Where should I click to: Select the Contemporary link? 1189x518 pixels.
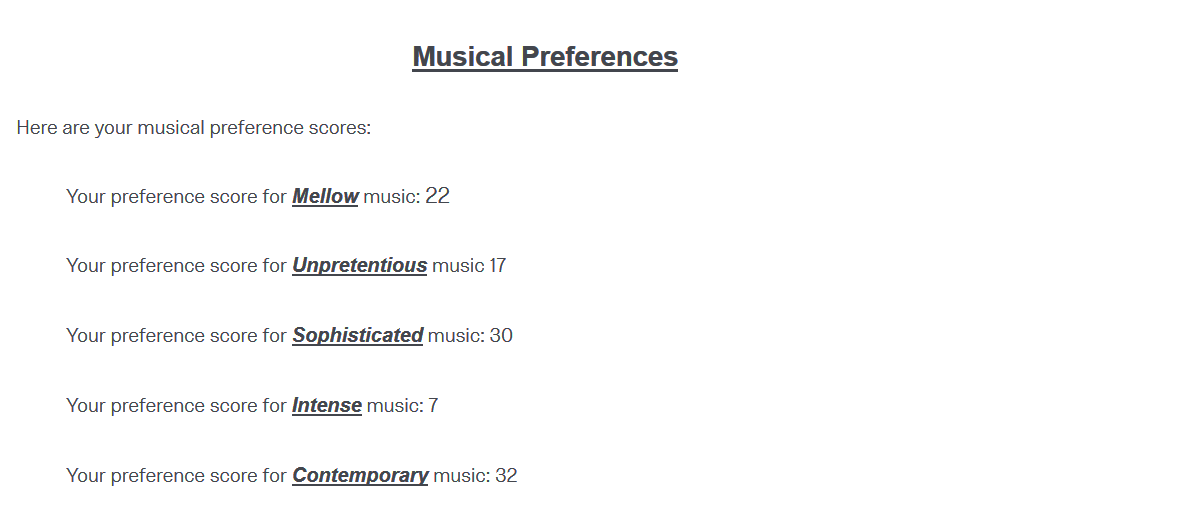(360, 476)
